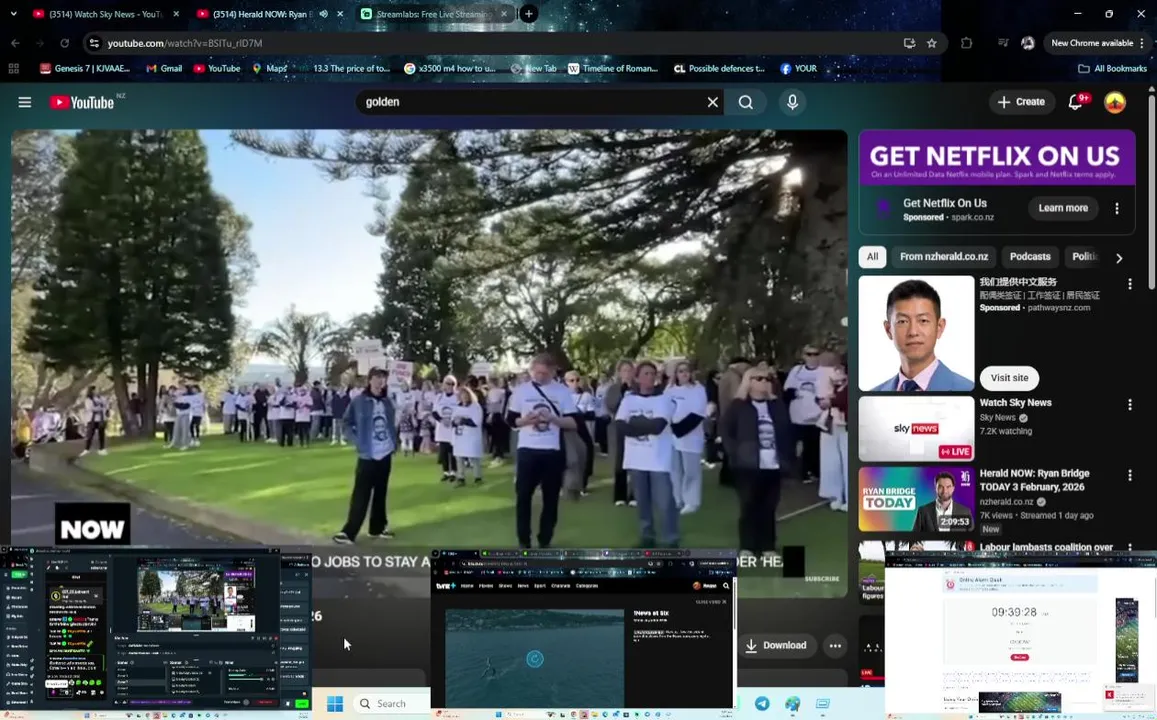Click the Windows taskbar Search box
Viewport: 1157px width, 720px height.
(390, 703)
